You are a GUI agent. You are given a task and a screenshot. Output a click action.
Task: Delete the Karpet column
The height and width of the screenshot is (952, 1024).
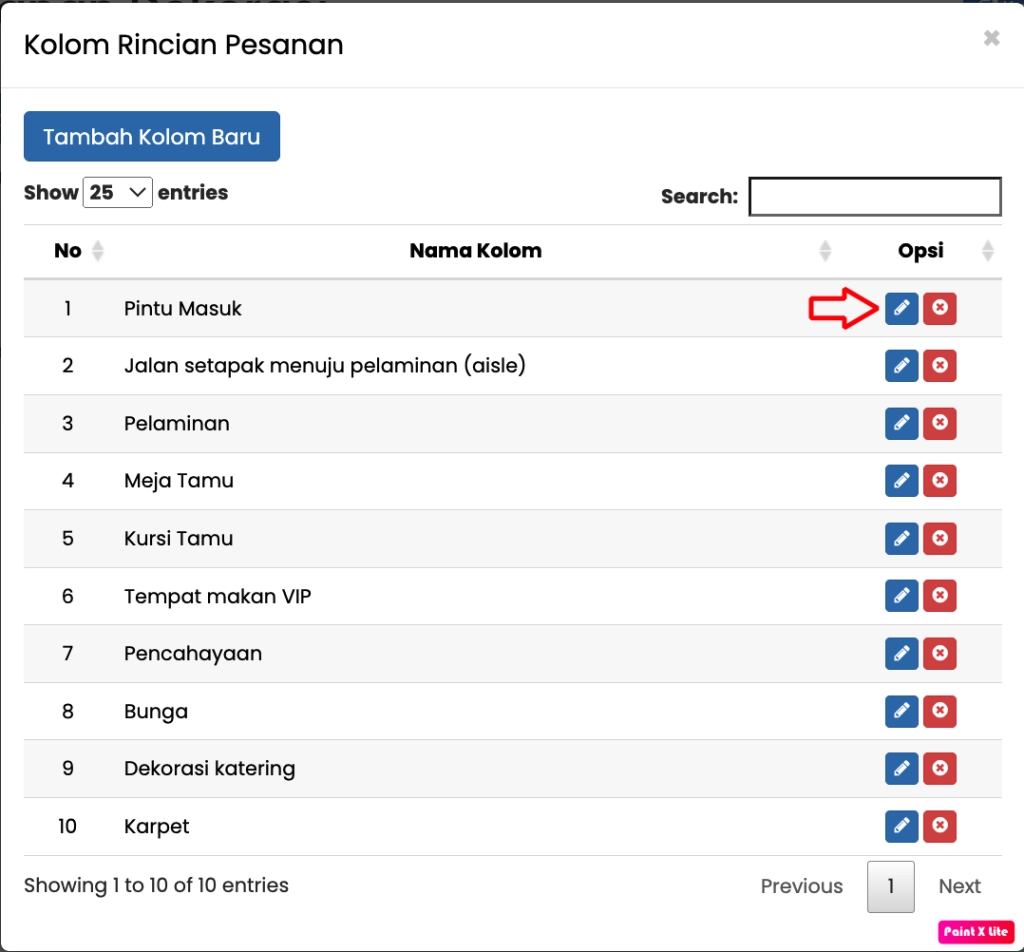939,827
